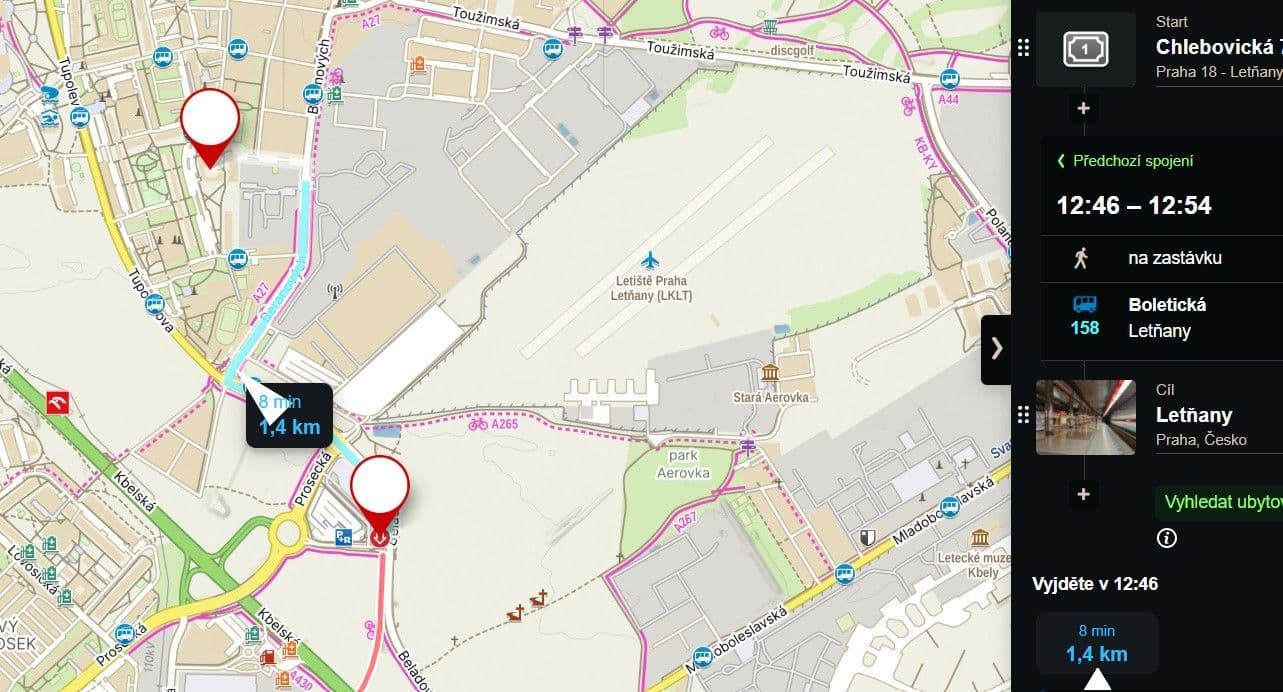Click the Vyhledat ubytování button

click(1219, 503)
